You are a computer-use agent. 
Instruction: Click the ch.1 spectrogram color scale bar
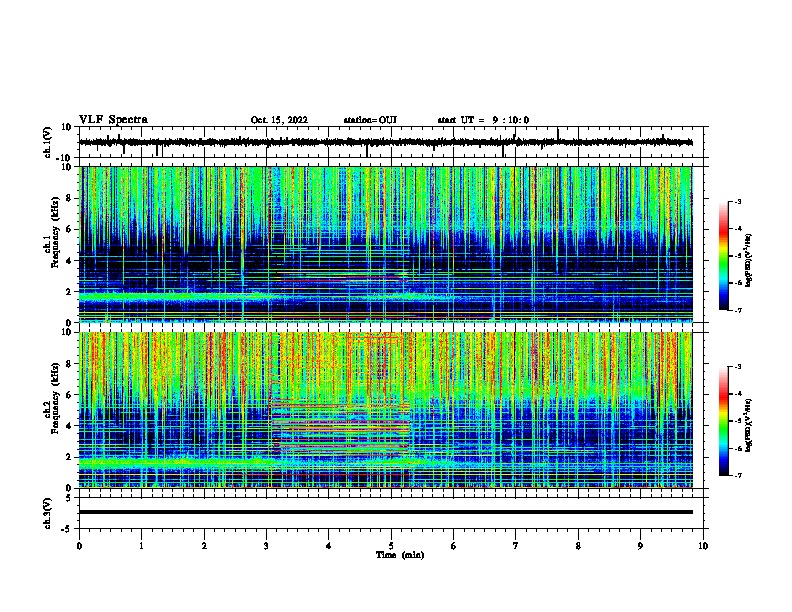[x=724, y=256]
